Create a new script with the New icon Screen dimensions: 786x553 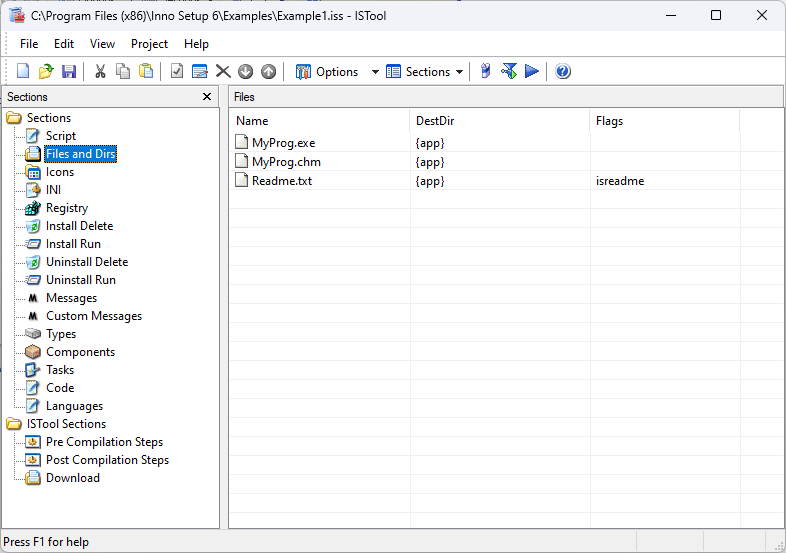click(23, 71)
